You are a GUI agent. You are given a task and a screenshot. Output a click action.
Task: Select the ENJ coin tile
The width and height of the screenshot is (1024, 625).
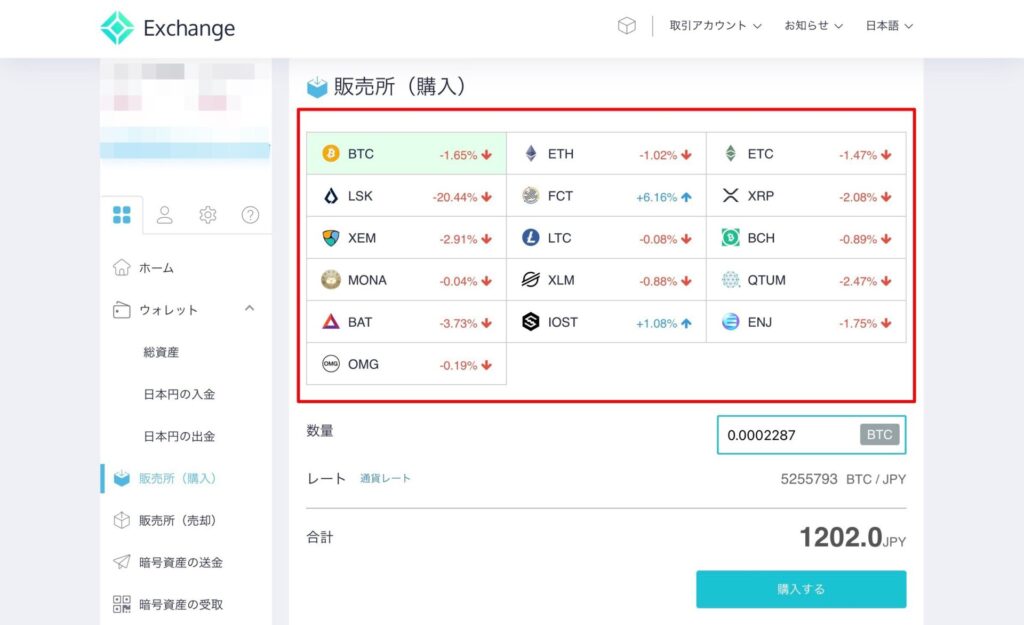pos(806,322)
